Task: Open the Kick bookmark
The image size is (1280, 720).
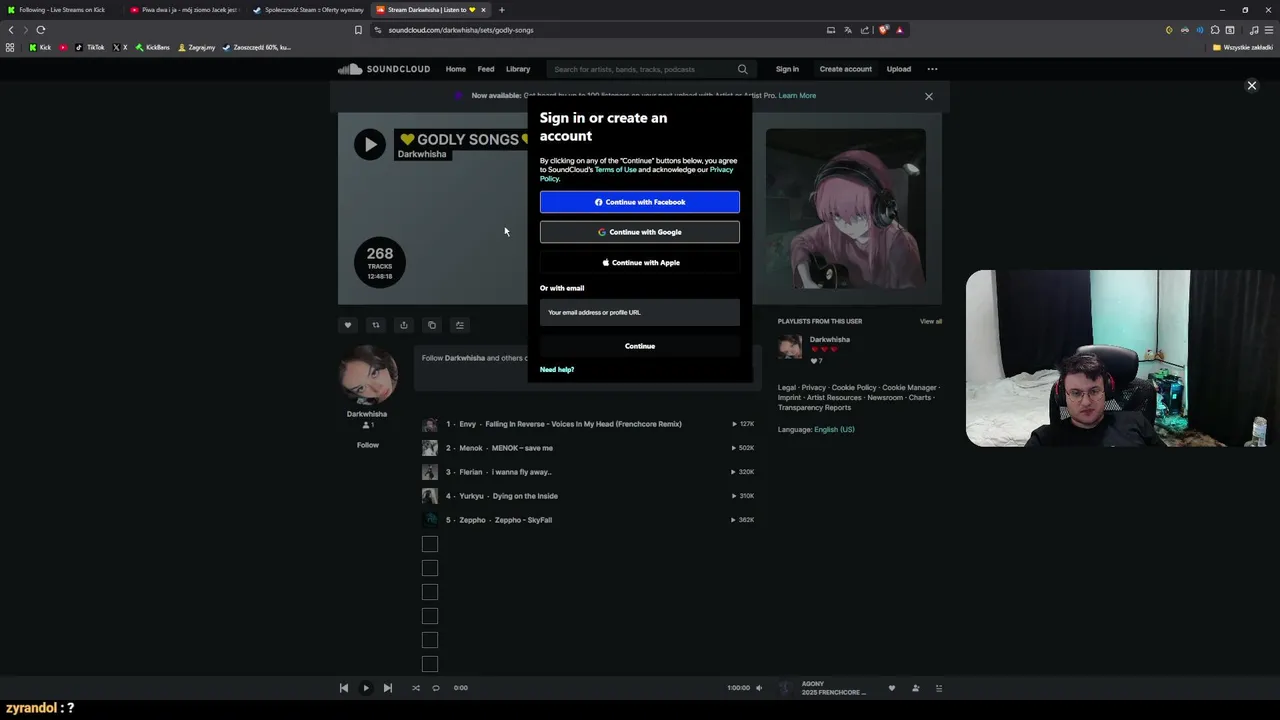Action: coord(40,47)
